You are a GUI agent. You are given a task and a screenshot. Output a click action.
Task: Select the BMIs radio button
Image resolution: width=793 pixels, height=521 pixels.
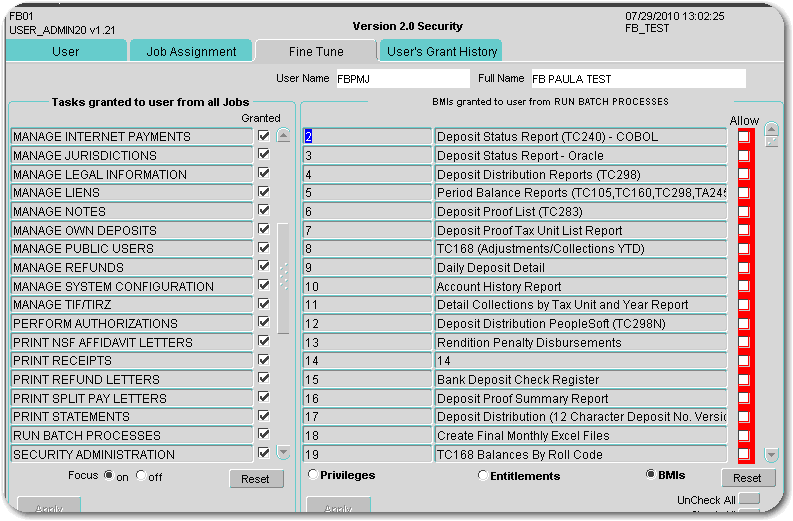coord(651,474)
